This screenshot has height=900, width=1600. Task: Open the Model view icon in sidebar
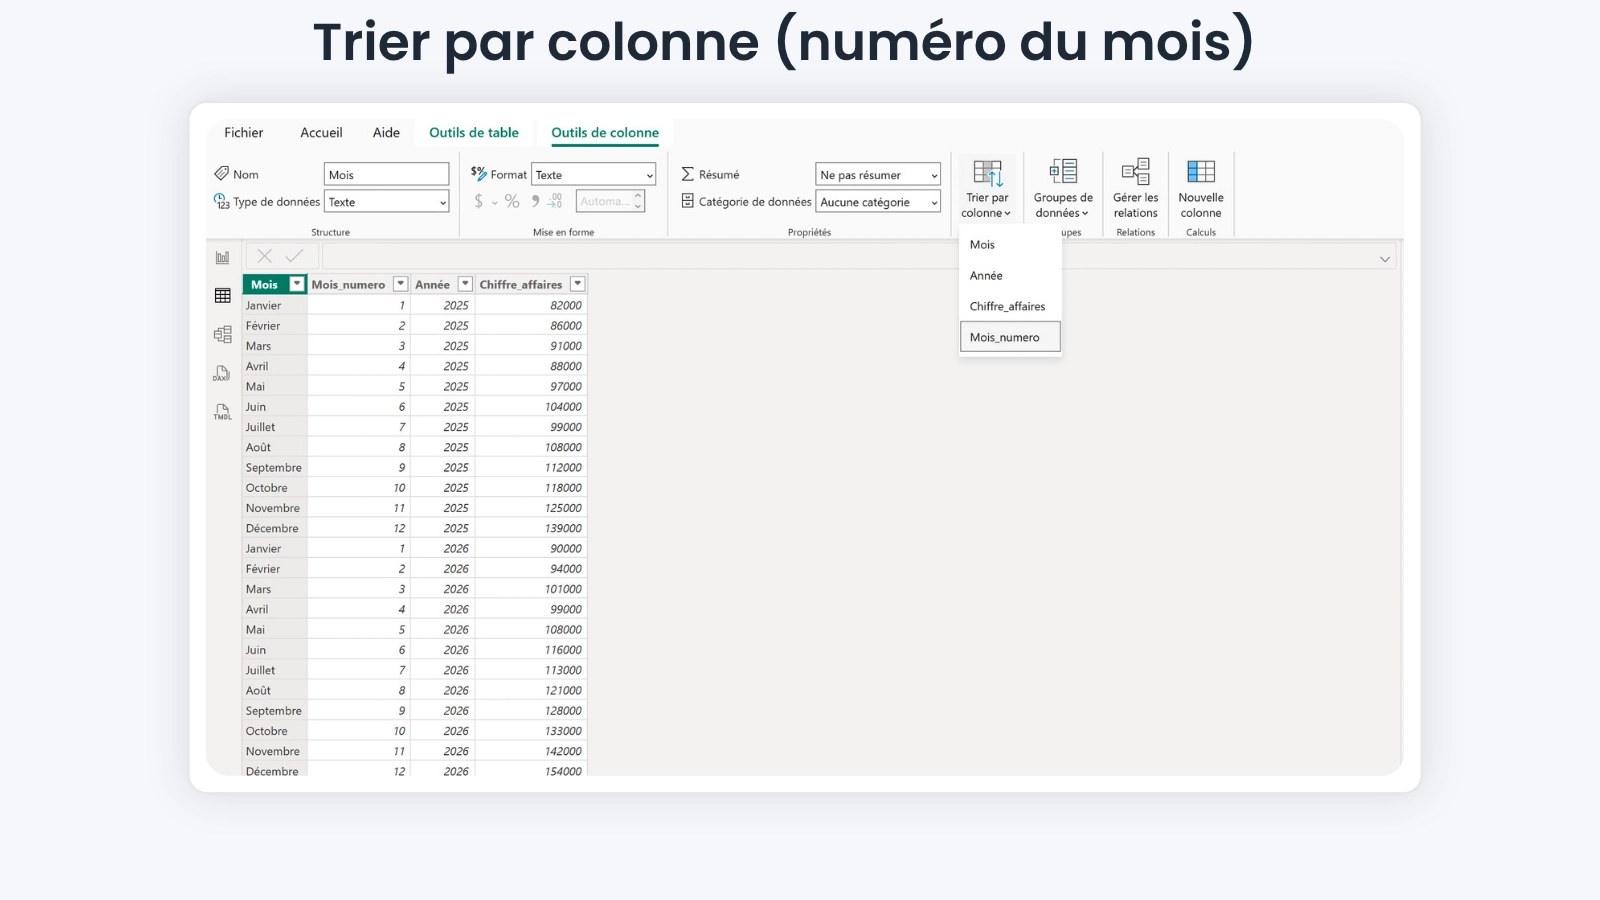(x=222, y=335)
